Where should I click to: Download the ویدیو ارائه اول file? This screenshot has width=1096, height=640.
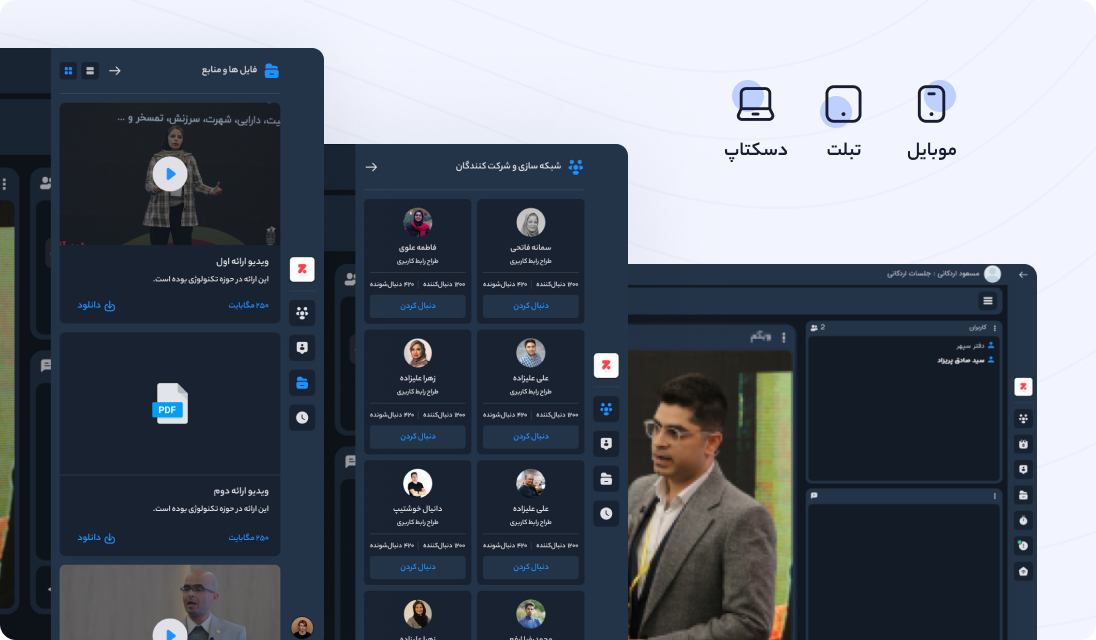pos(96,305)
